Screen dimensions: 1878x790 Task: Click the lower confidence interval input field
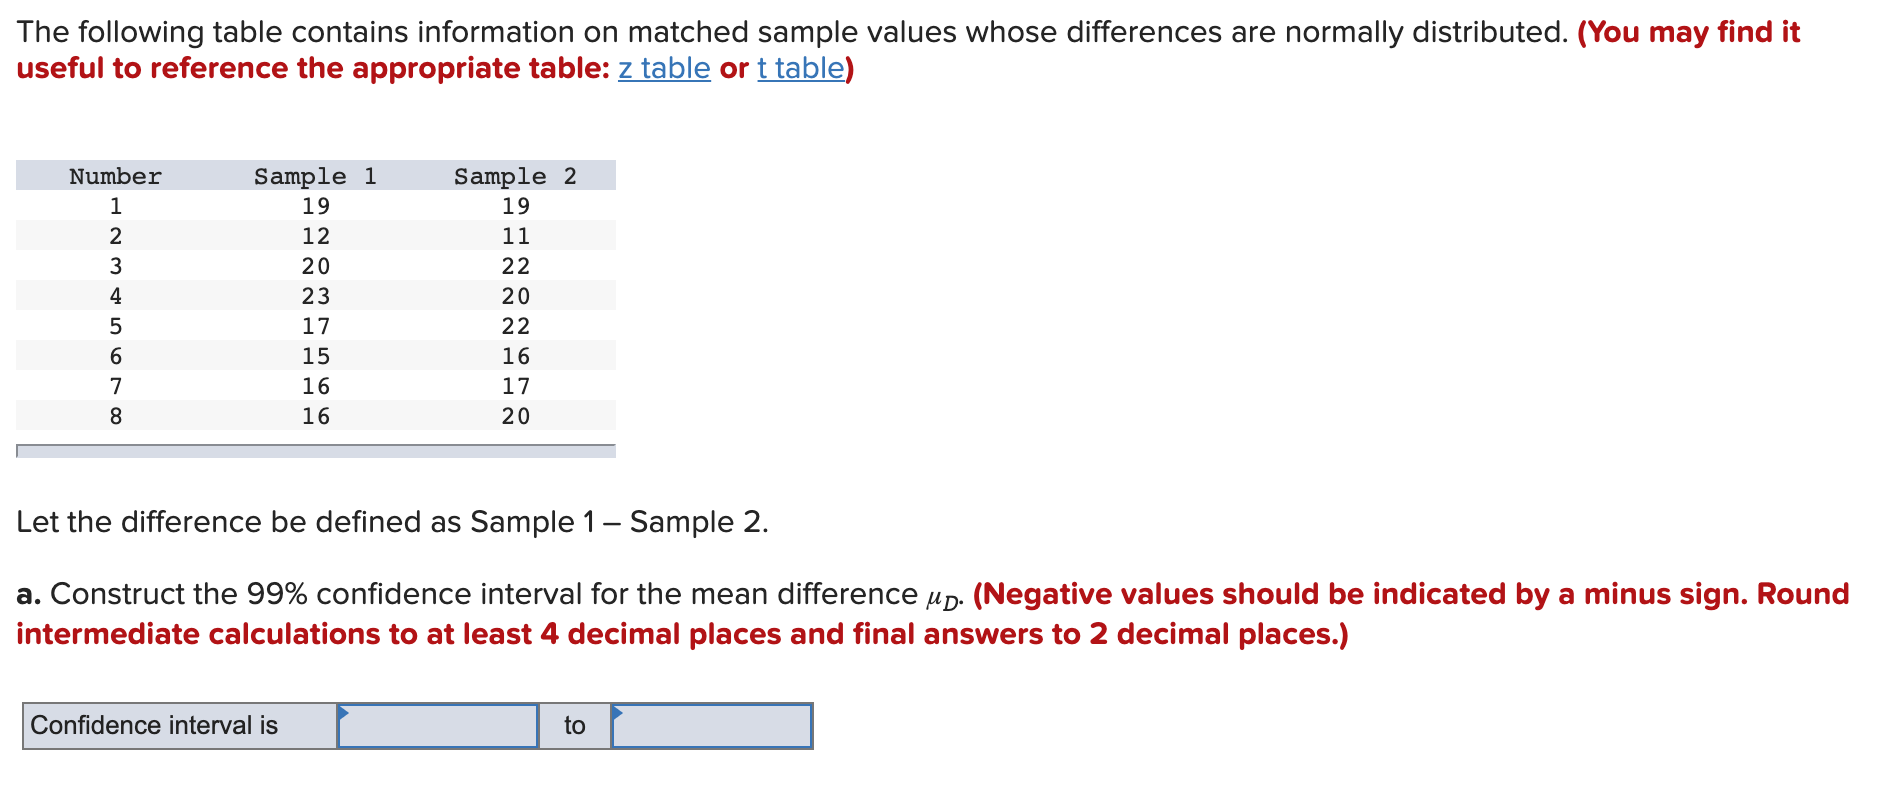[438, 726]
